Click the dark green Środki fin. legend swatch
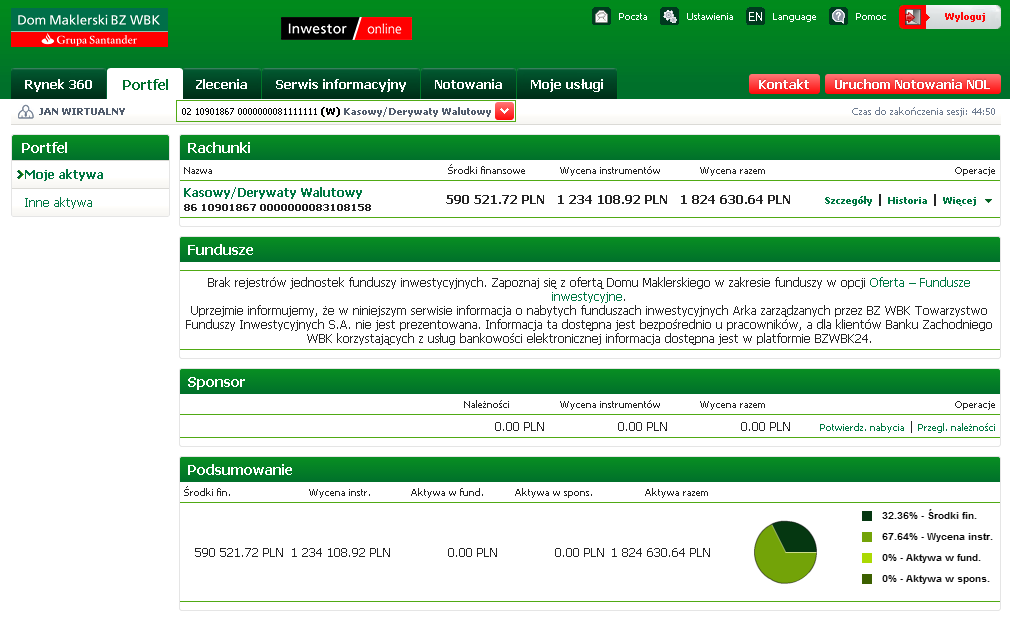 [866, 516]
